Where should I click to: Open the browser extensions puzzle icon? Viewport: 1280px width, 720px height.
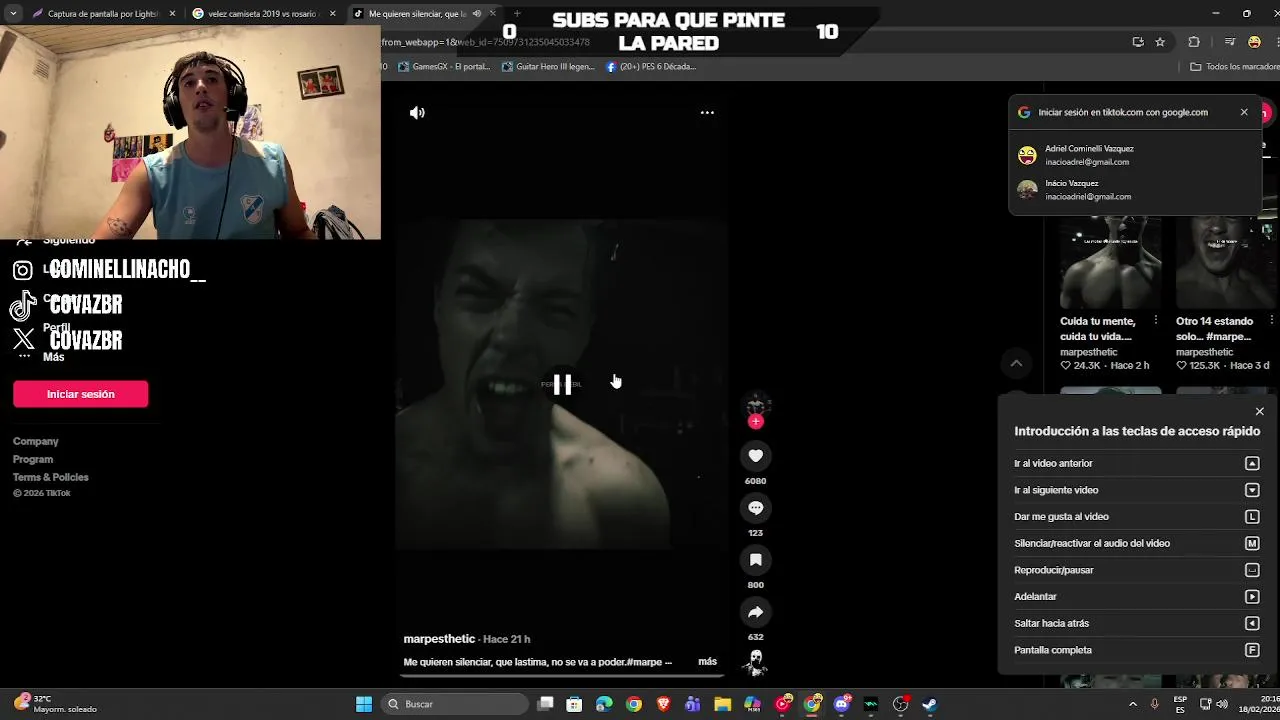(1194, 42)
